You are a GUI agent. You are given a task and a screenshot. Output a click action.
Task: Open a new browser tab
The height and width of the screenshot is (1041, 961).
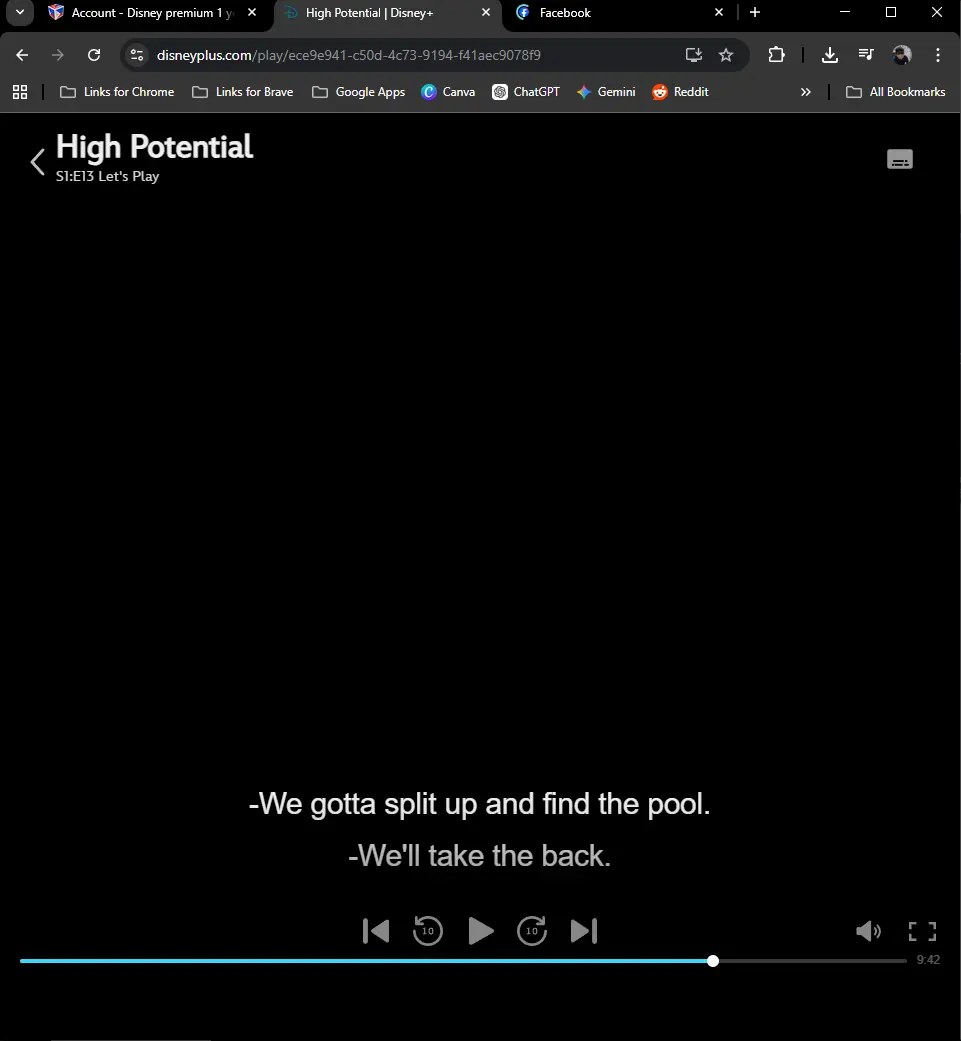point(755,12)
